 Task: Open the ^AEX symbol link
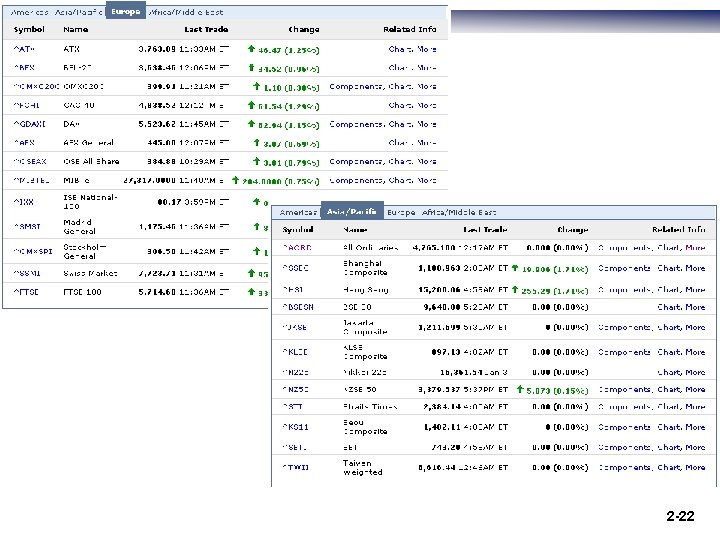[x=24, y=143]
